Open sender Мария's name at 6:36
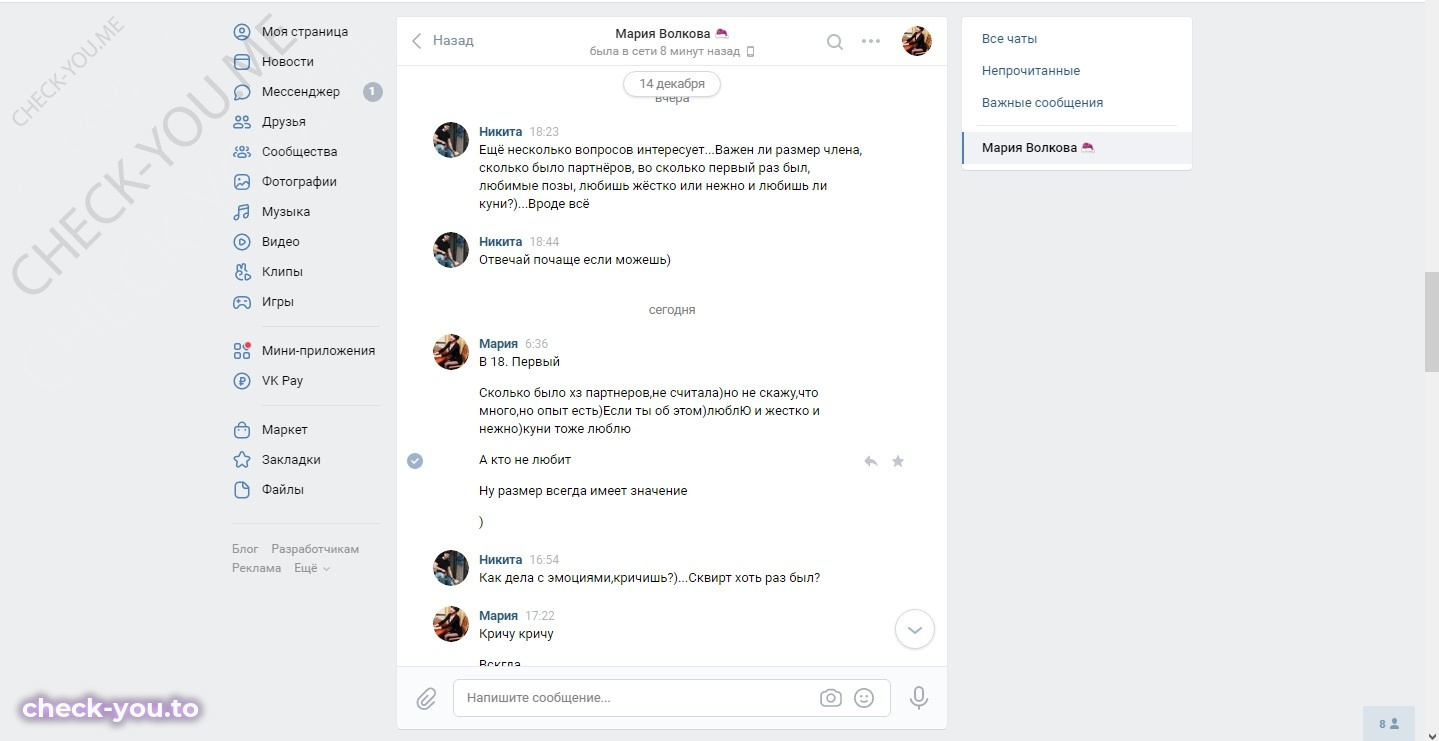The image size is (1439, 741). pyautogui.click(x=498, y=344)
